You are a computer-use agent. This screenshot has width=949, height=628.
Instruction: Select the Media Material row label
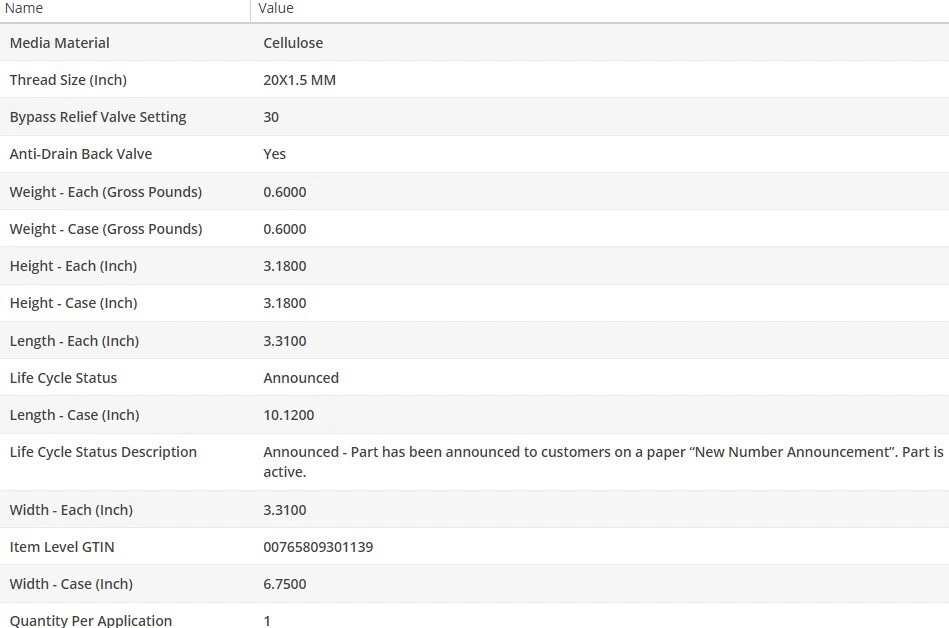60,43
